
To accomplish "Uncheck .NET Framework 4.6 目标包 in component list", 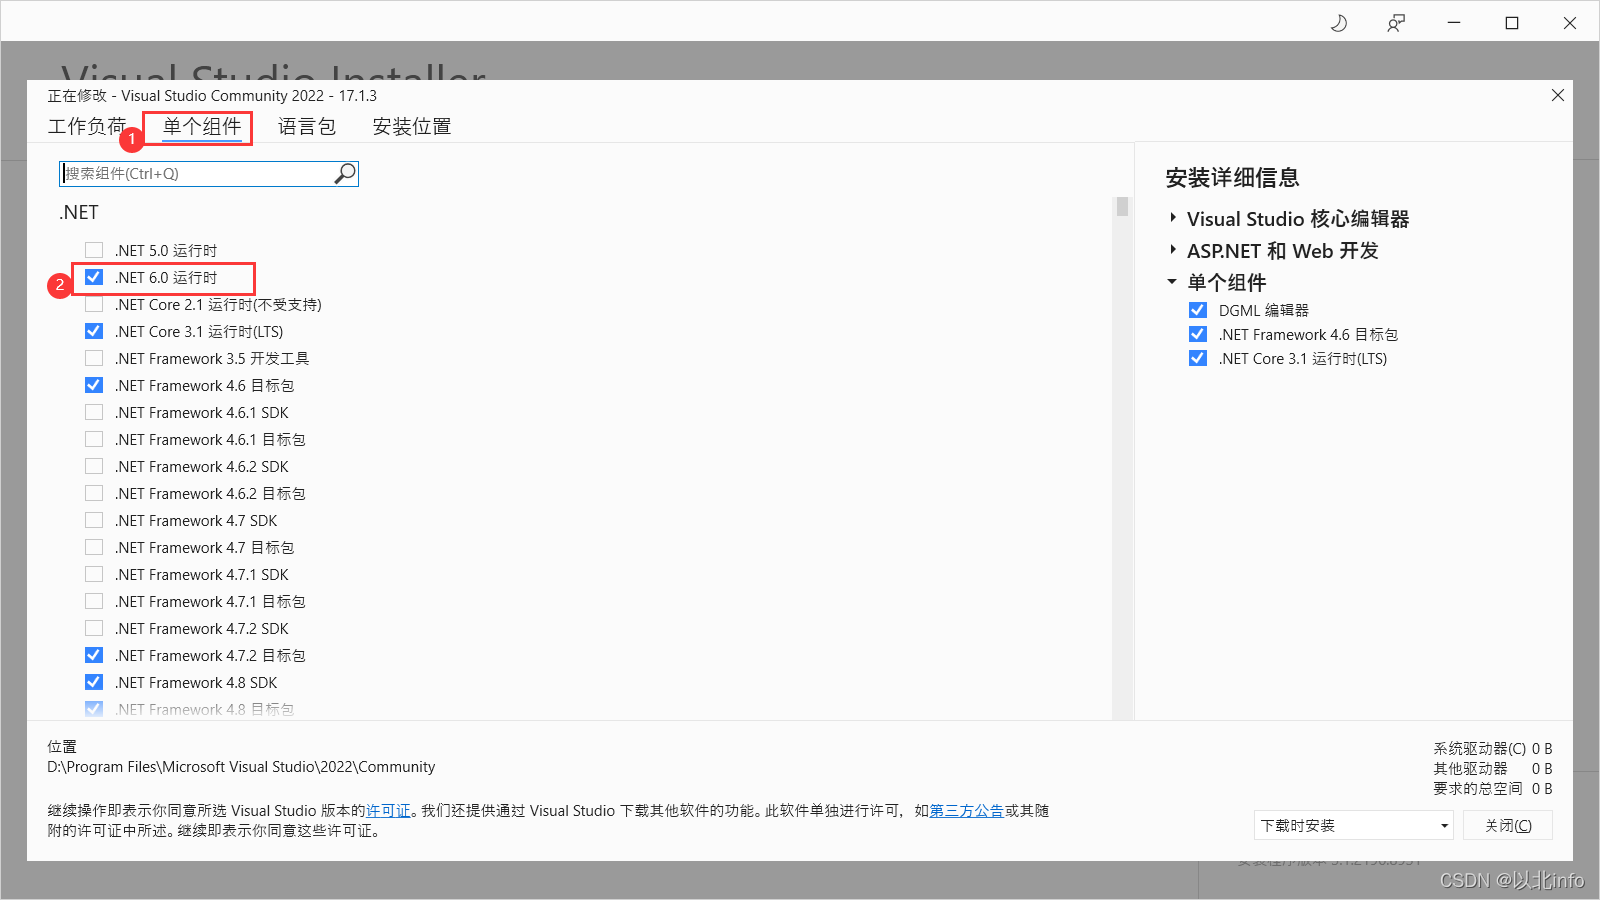I will [x=94, y=385].
